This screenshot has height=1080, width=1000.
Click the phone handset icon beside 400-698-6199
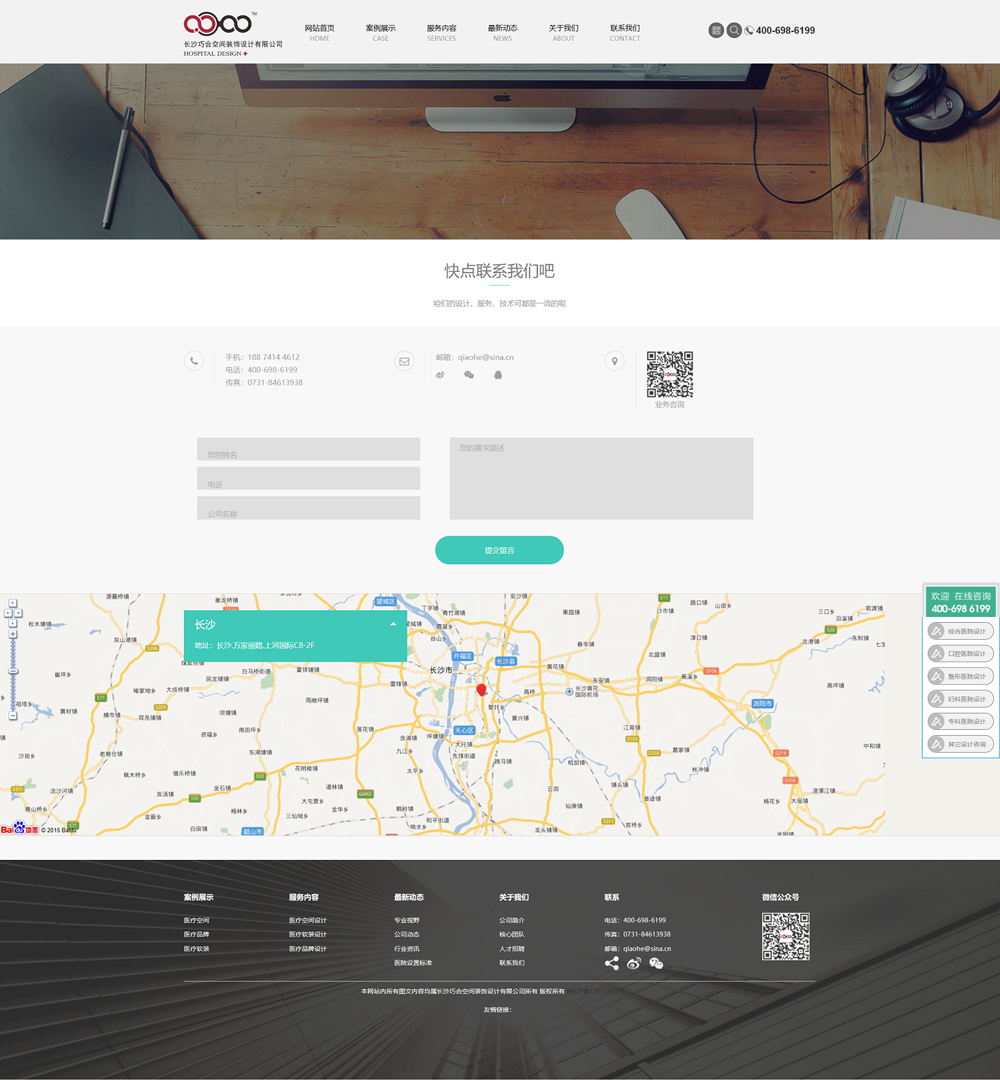(x=749, y=30)
